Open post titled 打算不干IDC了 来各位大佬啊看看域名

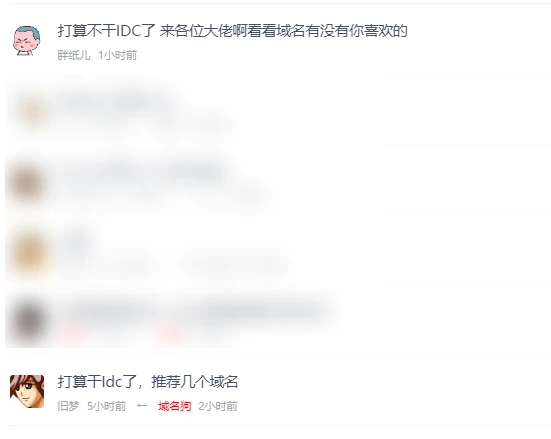(232, 31)
